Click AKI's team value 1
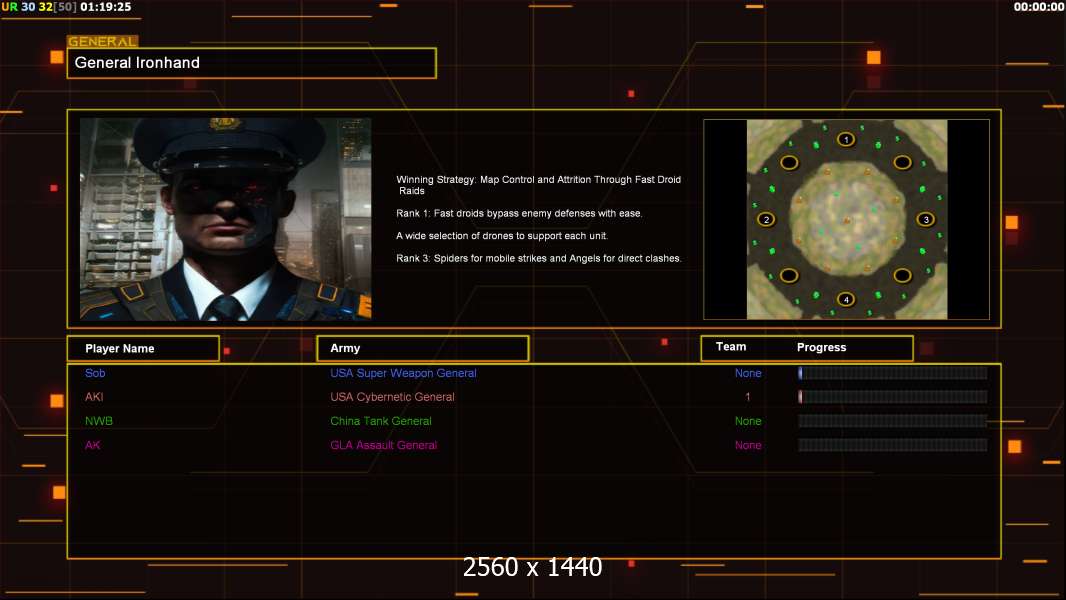 (748, 397)
